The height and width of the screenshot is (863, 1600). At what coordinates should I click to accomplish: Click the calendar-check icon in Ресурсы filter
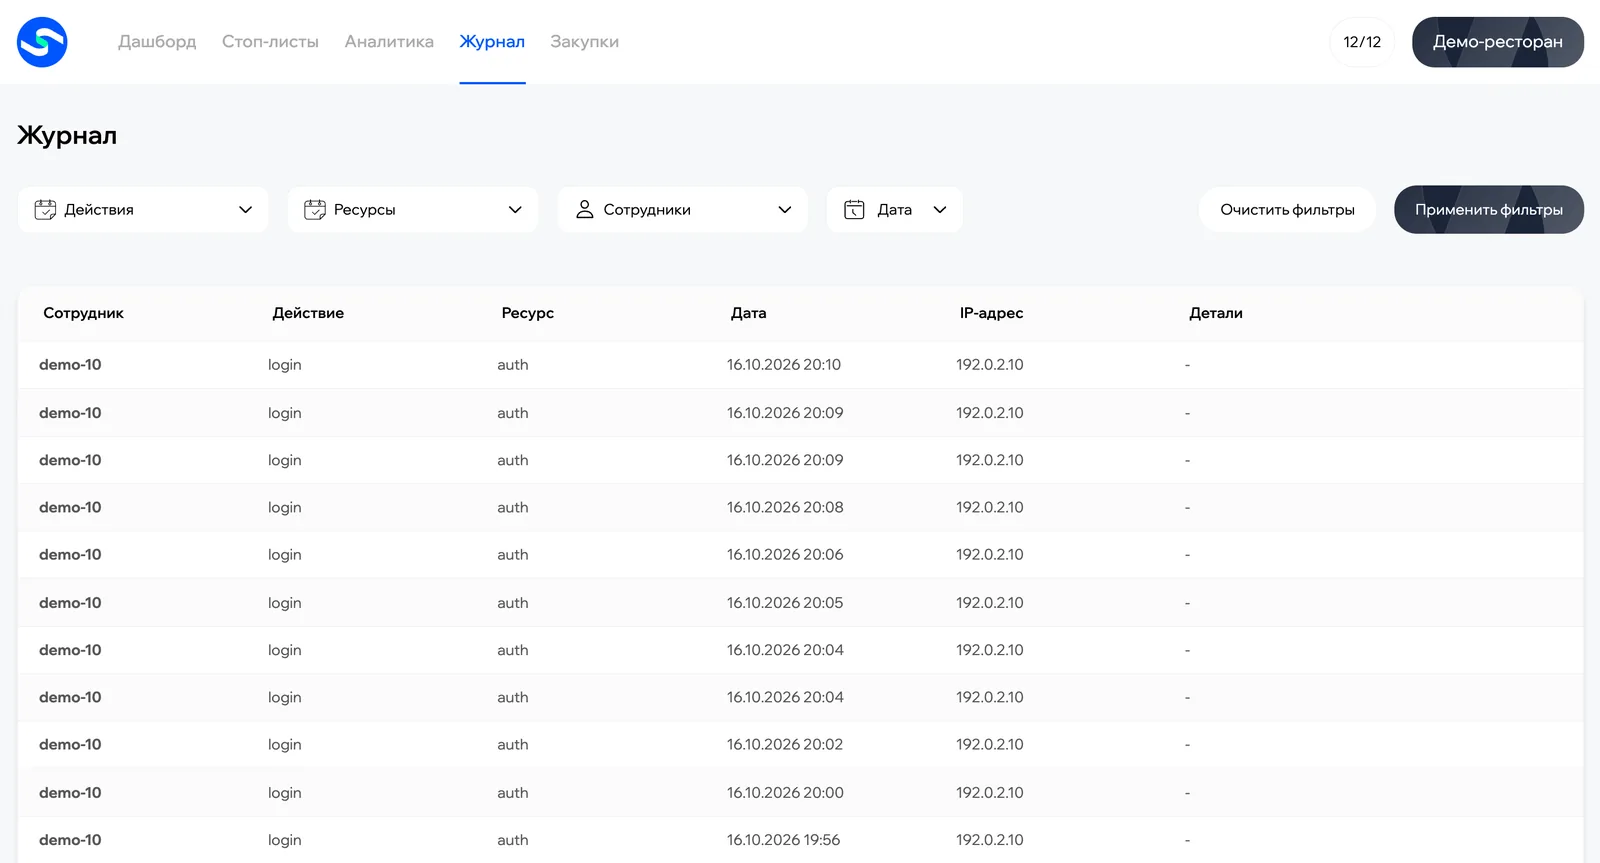coord(315,210)
